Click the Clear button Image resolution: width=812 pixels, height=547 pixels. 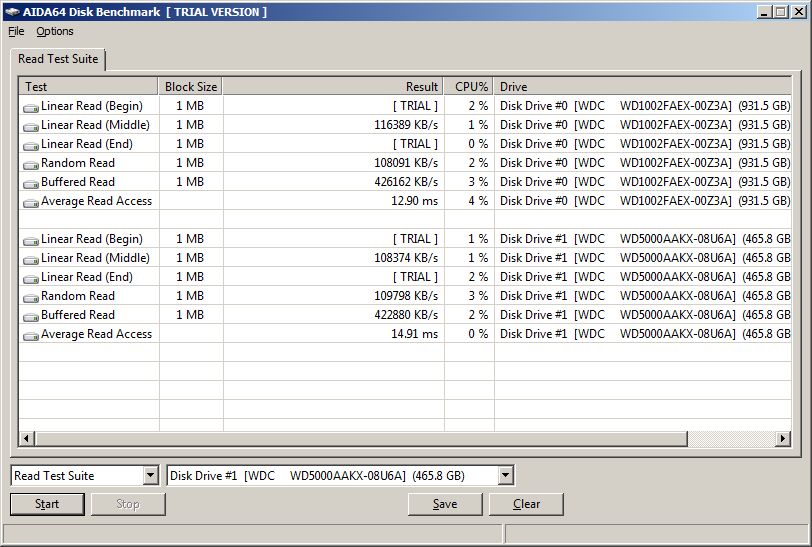point(526,504)
